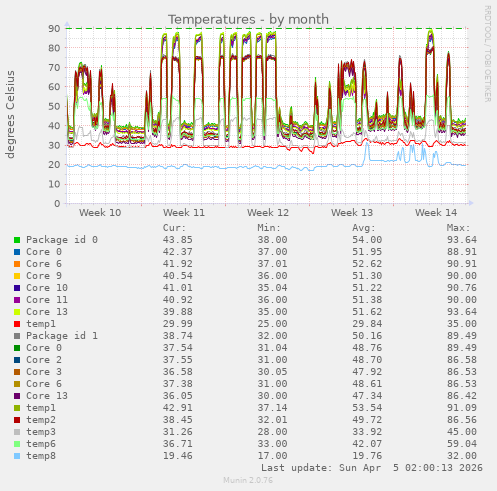This screenshot has width=497, height=491.
Task: Click the average value 50.16 for Package id 1
Action: 367,336
